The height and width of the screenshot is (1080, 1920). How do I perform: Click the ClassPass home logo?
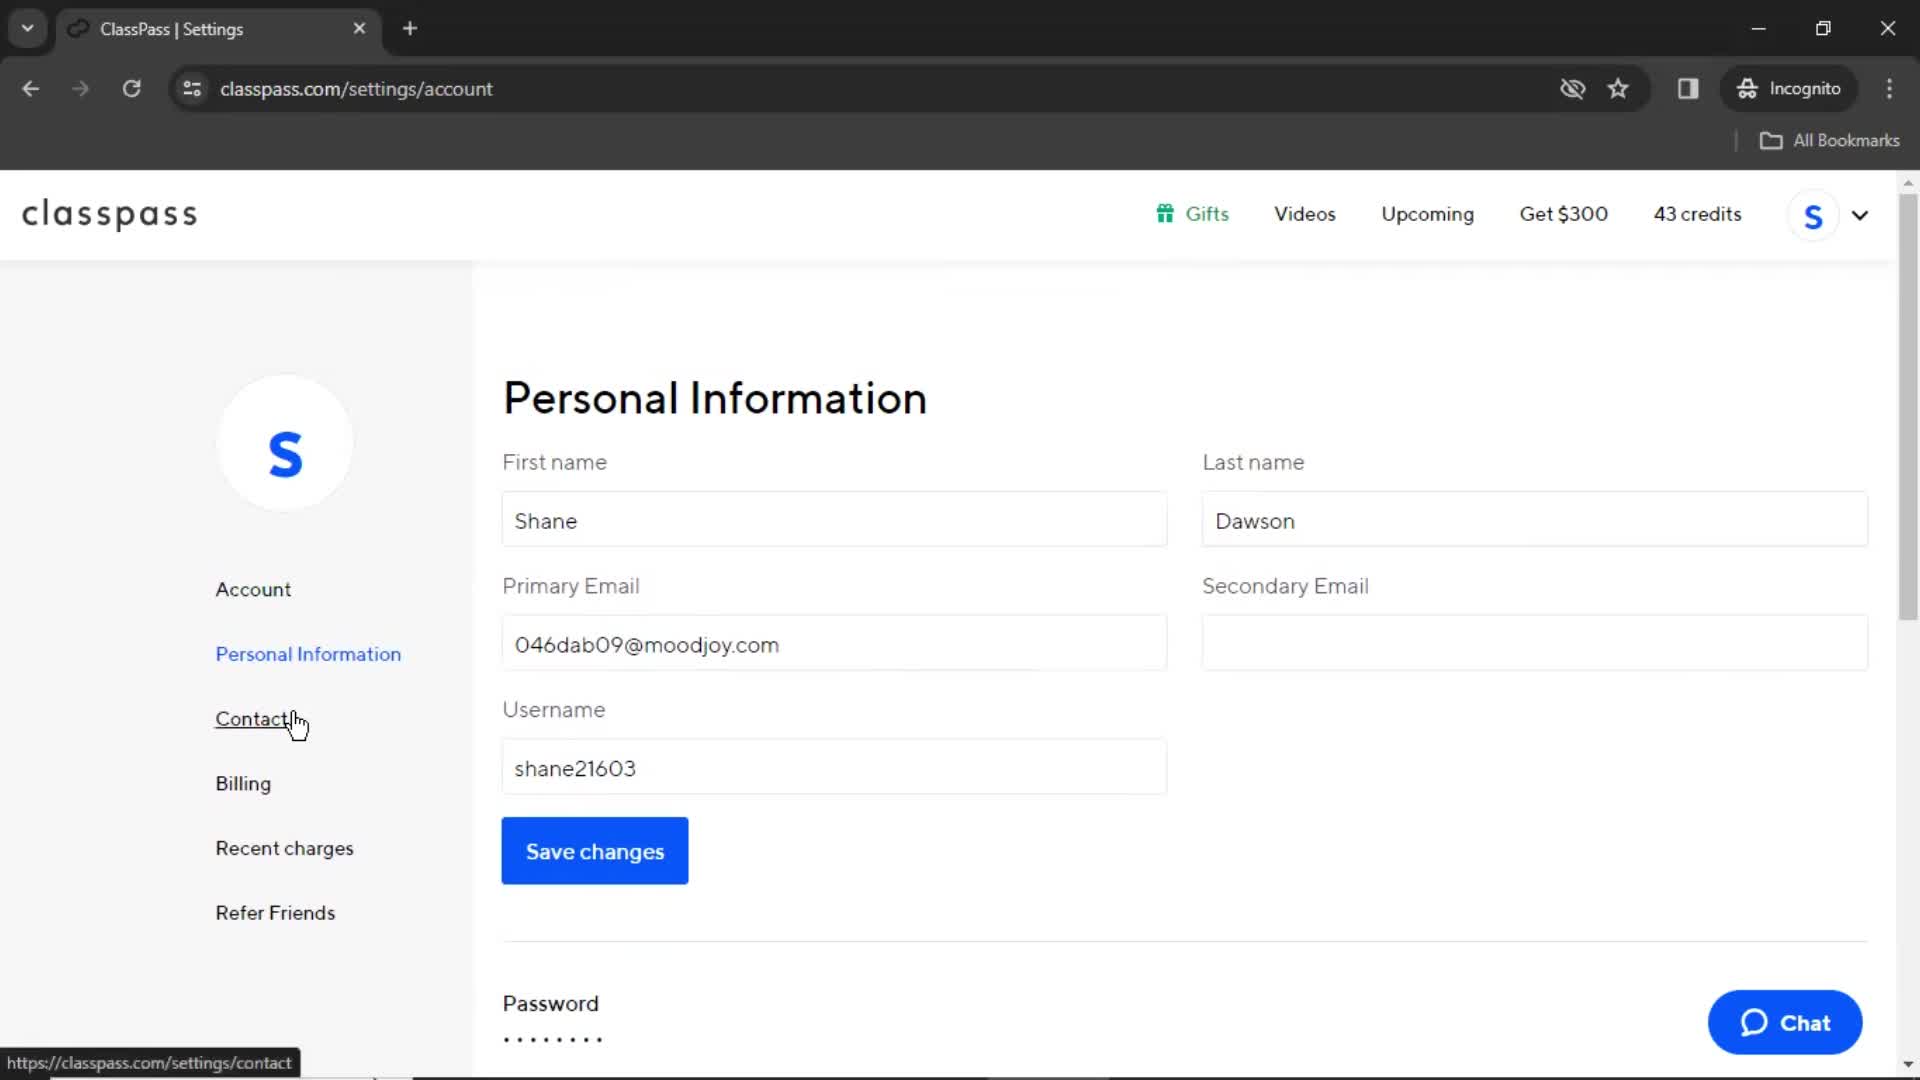[x=108, y=214]
